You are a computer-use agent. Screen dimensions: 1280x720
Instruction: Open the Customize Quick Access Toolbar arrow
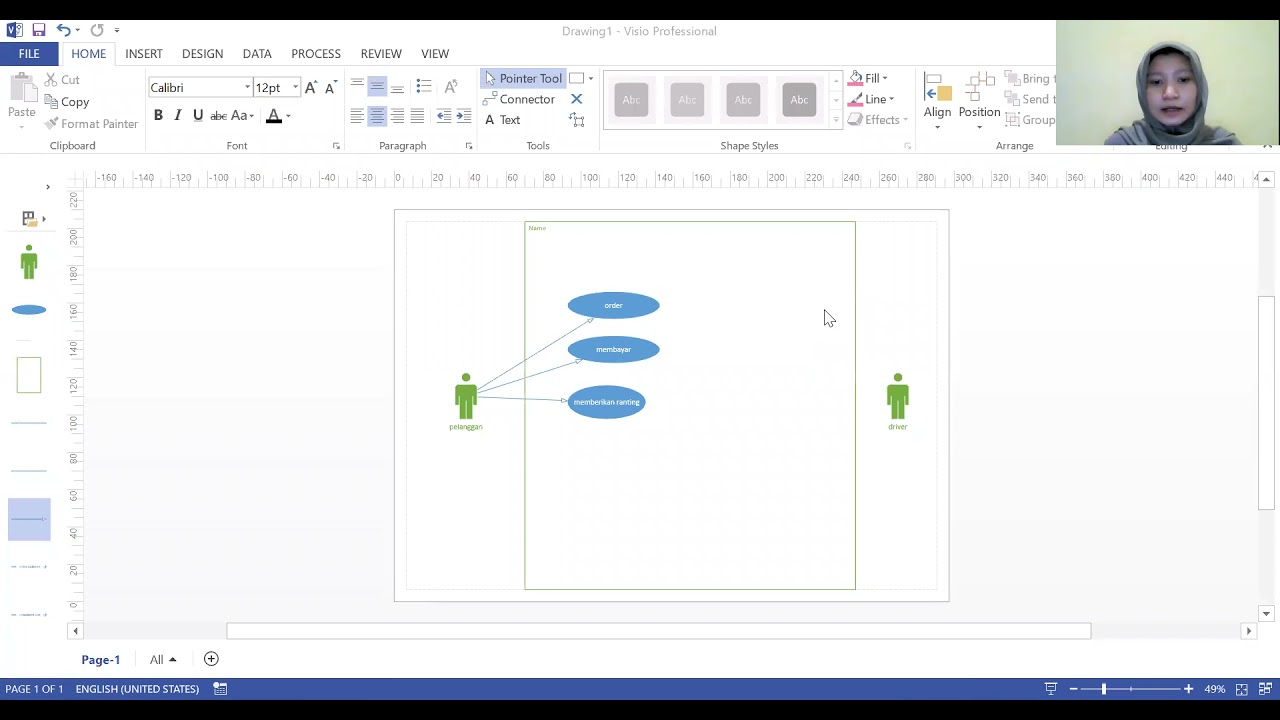click(117, 31)
